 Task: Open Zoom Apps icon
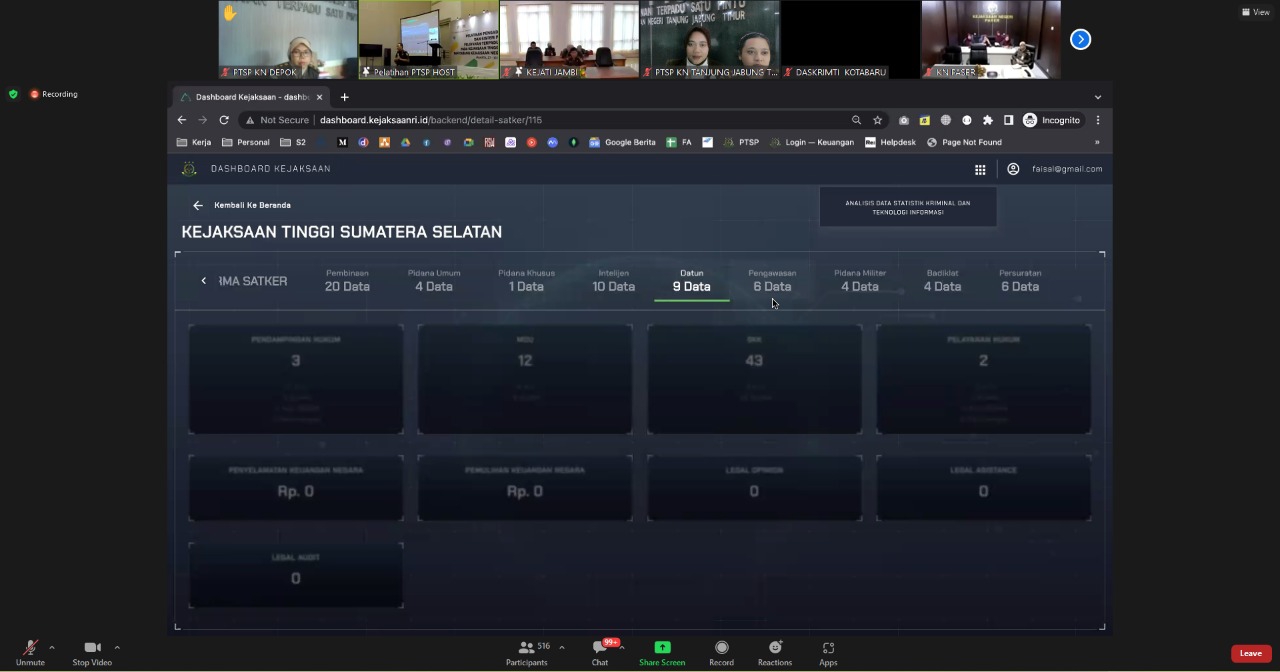pyautogui.click(x=828, y=648)
